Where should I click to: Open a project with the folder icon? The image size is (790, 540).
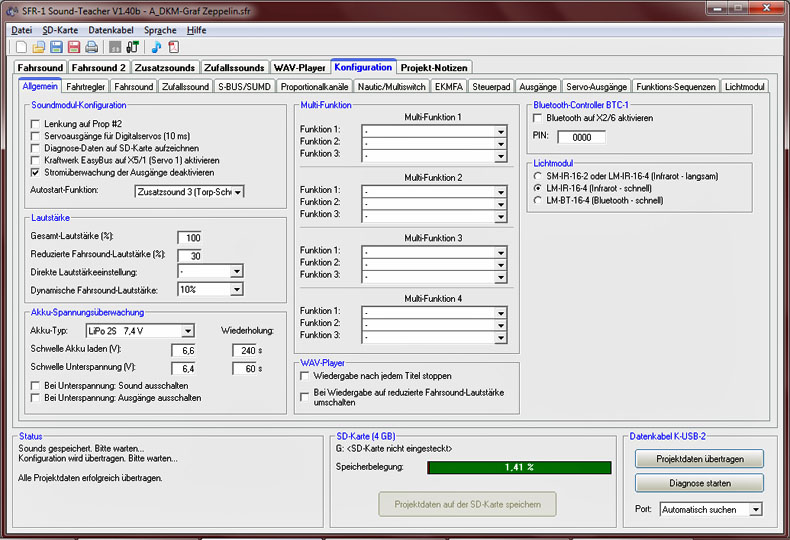[39, 47]
